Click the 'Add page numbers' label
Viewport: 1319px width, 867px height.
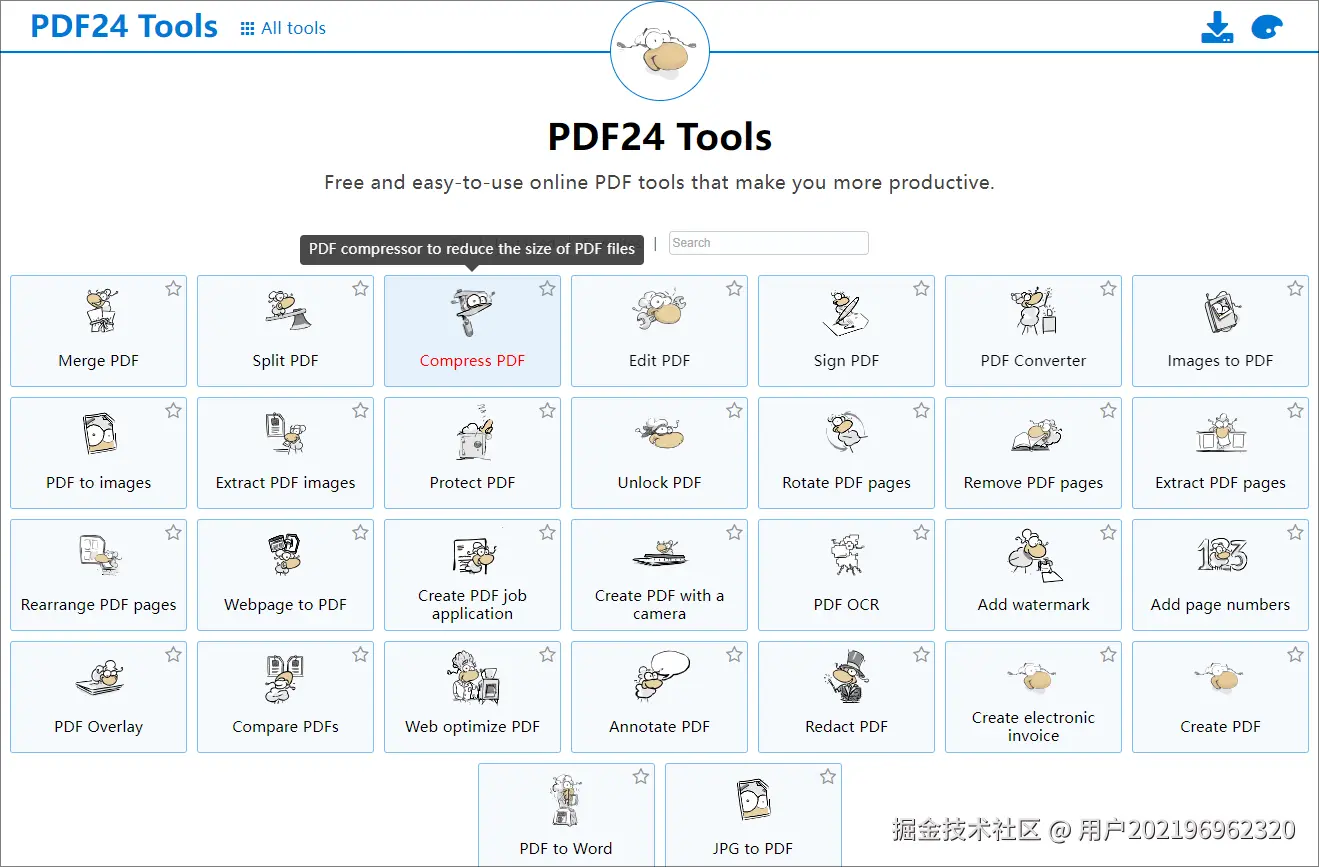tap(1220, 605)
